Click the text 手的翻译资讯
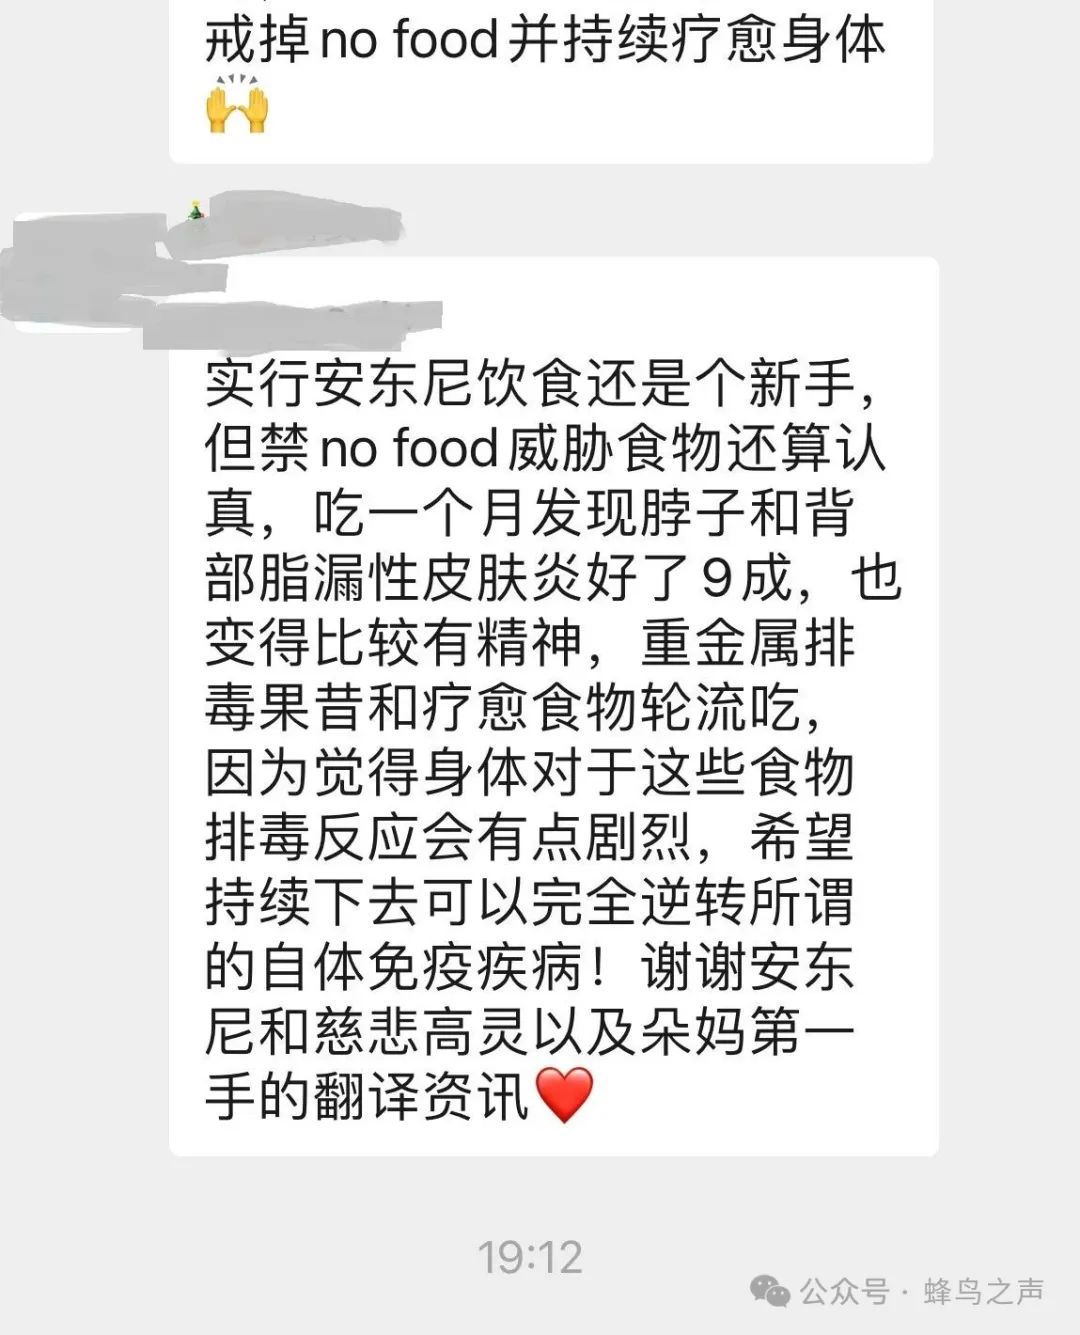This screenshot has width=1080, height=1335. pos(367,1097)
